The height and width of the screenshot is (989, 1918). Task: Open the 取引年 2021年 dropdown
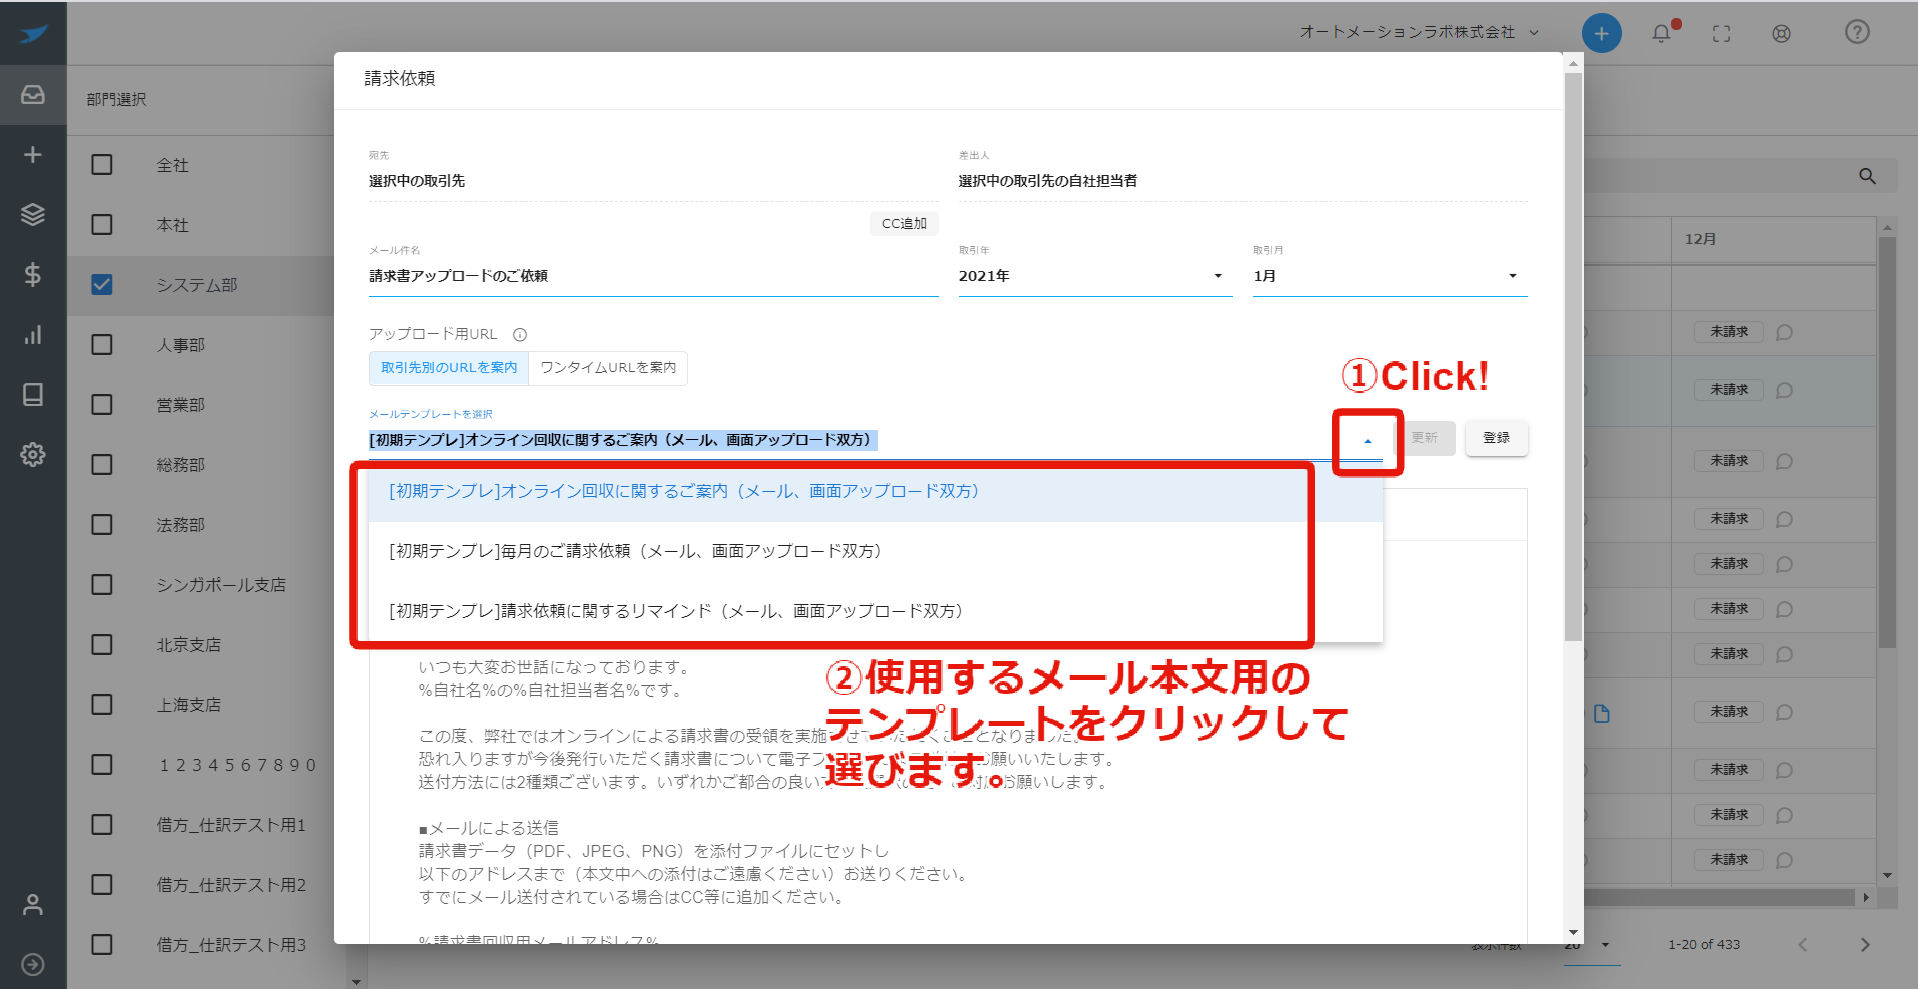1095,276
